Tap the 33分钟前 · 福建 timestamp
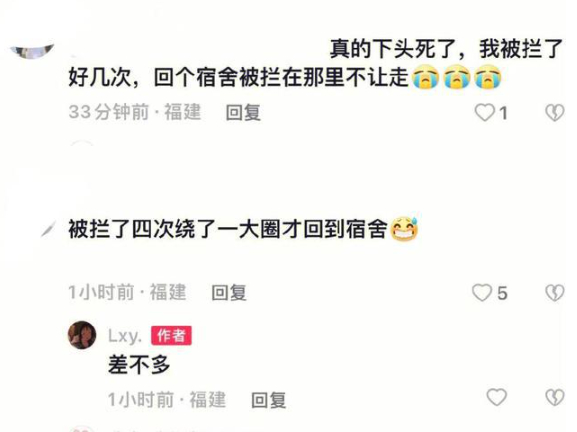 (x=135, y=112)
